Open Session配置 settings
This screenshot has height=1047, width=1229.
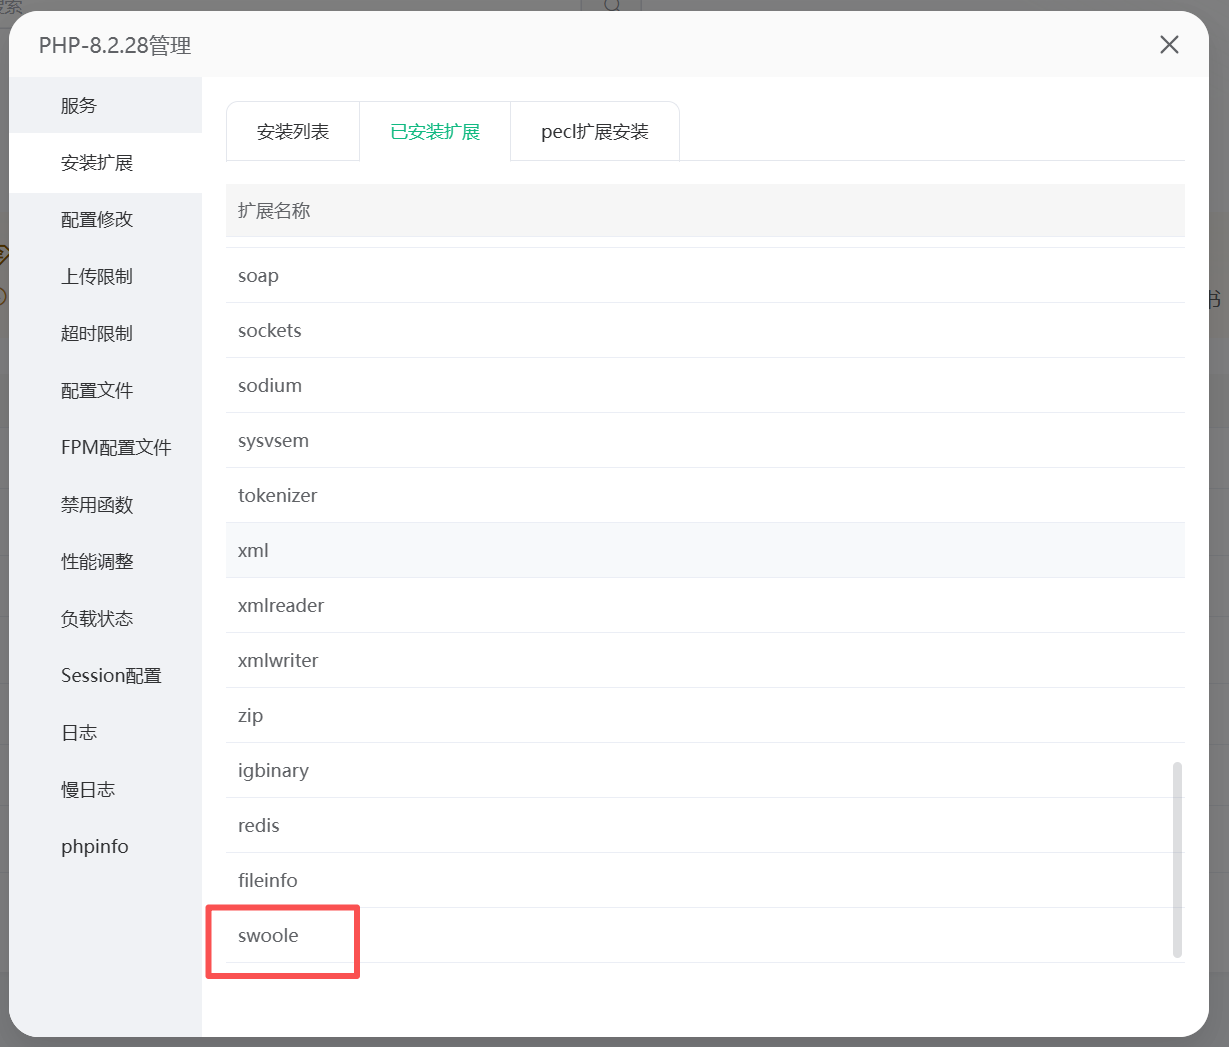point(111,676)
